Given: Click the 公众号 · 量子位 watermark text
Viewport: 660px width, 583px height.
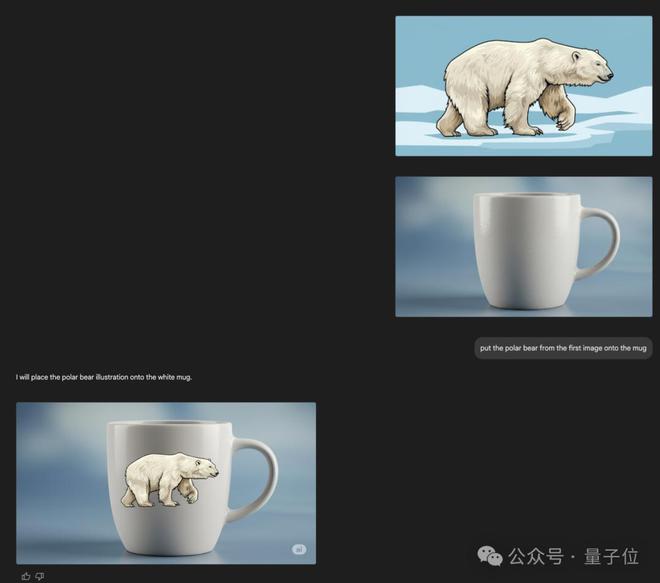Looking at the screenshot, I should pyautogui.click(x=573, y=556).
